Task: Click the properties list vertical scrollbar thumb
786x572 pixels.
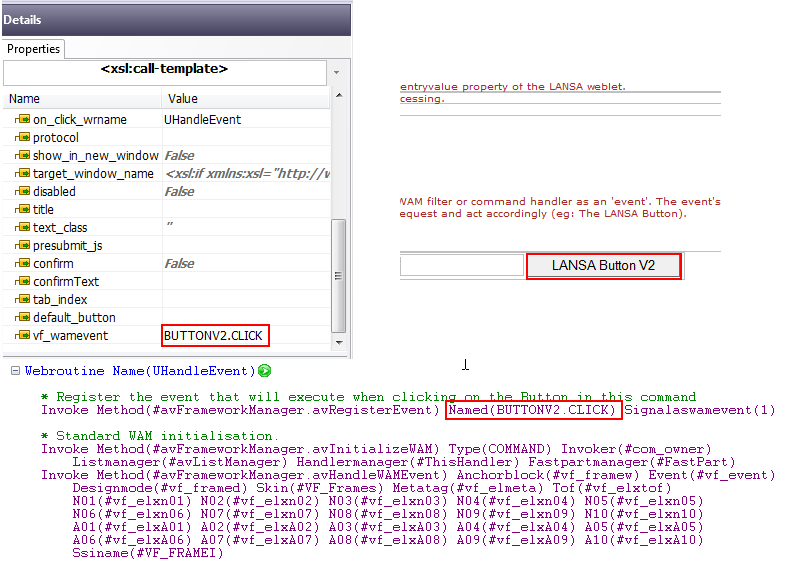Action: (339, 276)
